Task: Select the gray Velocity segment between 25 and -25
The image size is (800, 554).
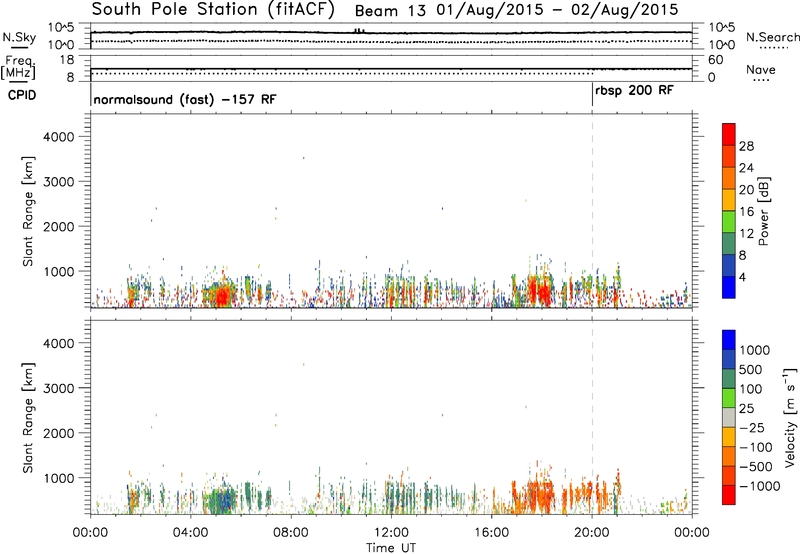Action: tap(729, 418)
